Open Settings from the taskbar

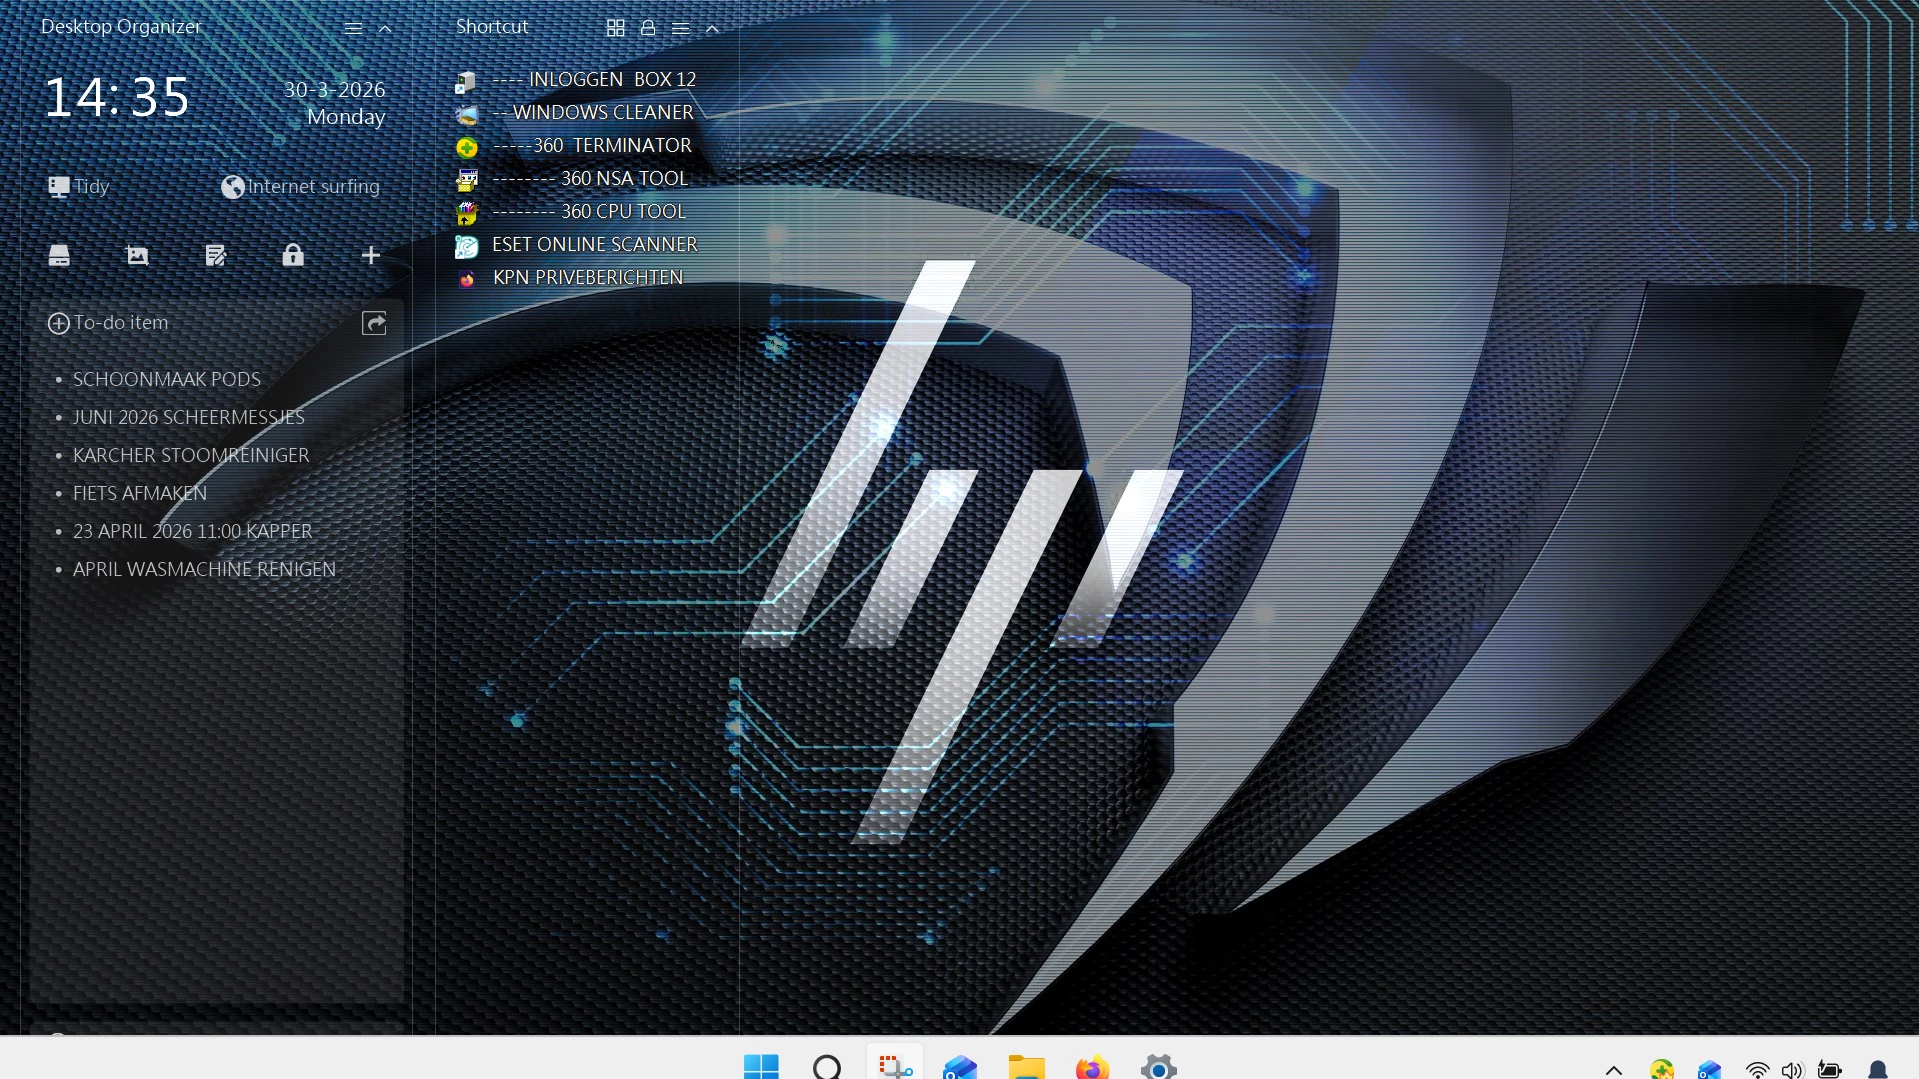pyautogui.click(x=1158, y=1066)
